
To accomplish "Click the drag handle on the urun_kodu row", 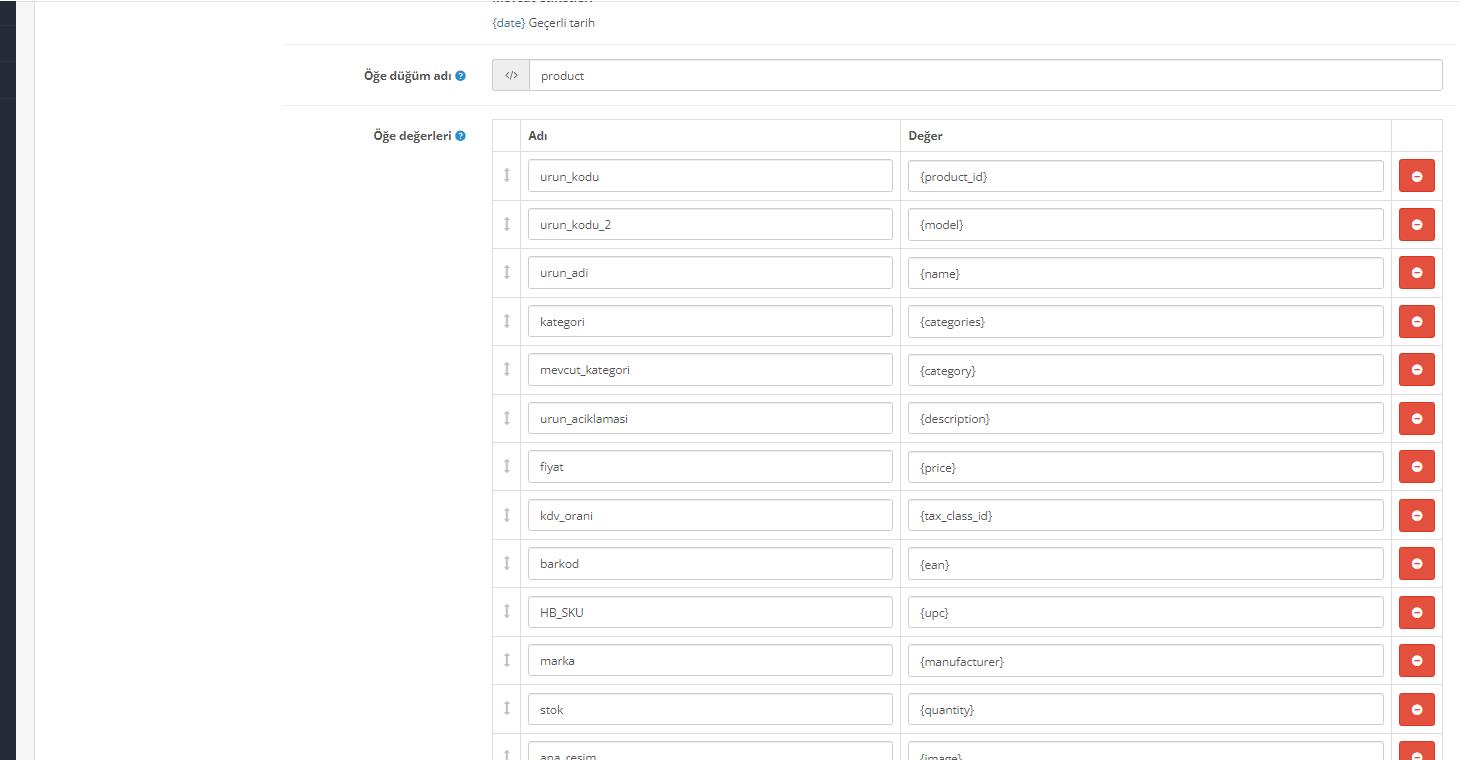I will coord(507,175).
